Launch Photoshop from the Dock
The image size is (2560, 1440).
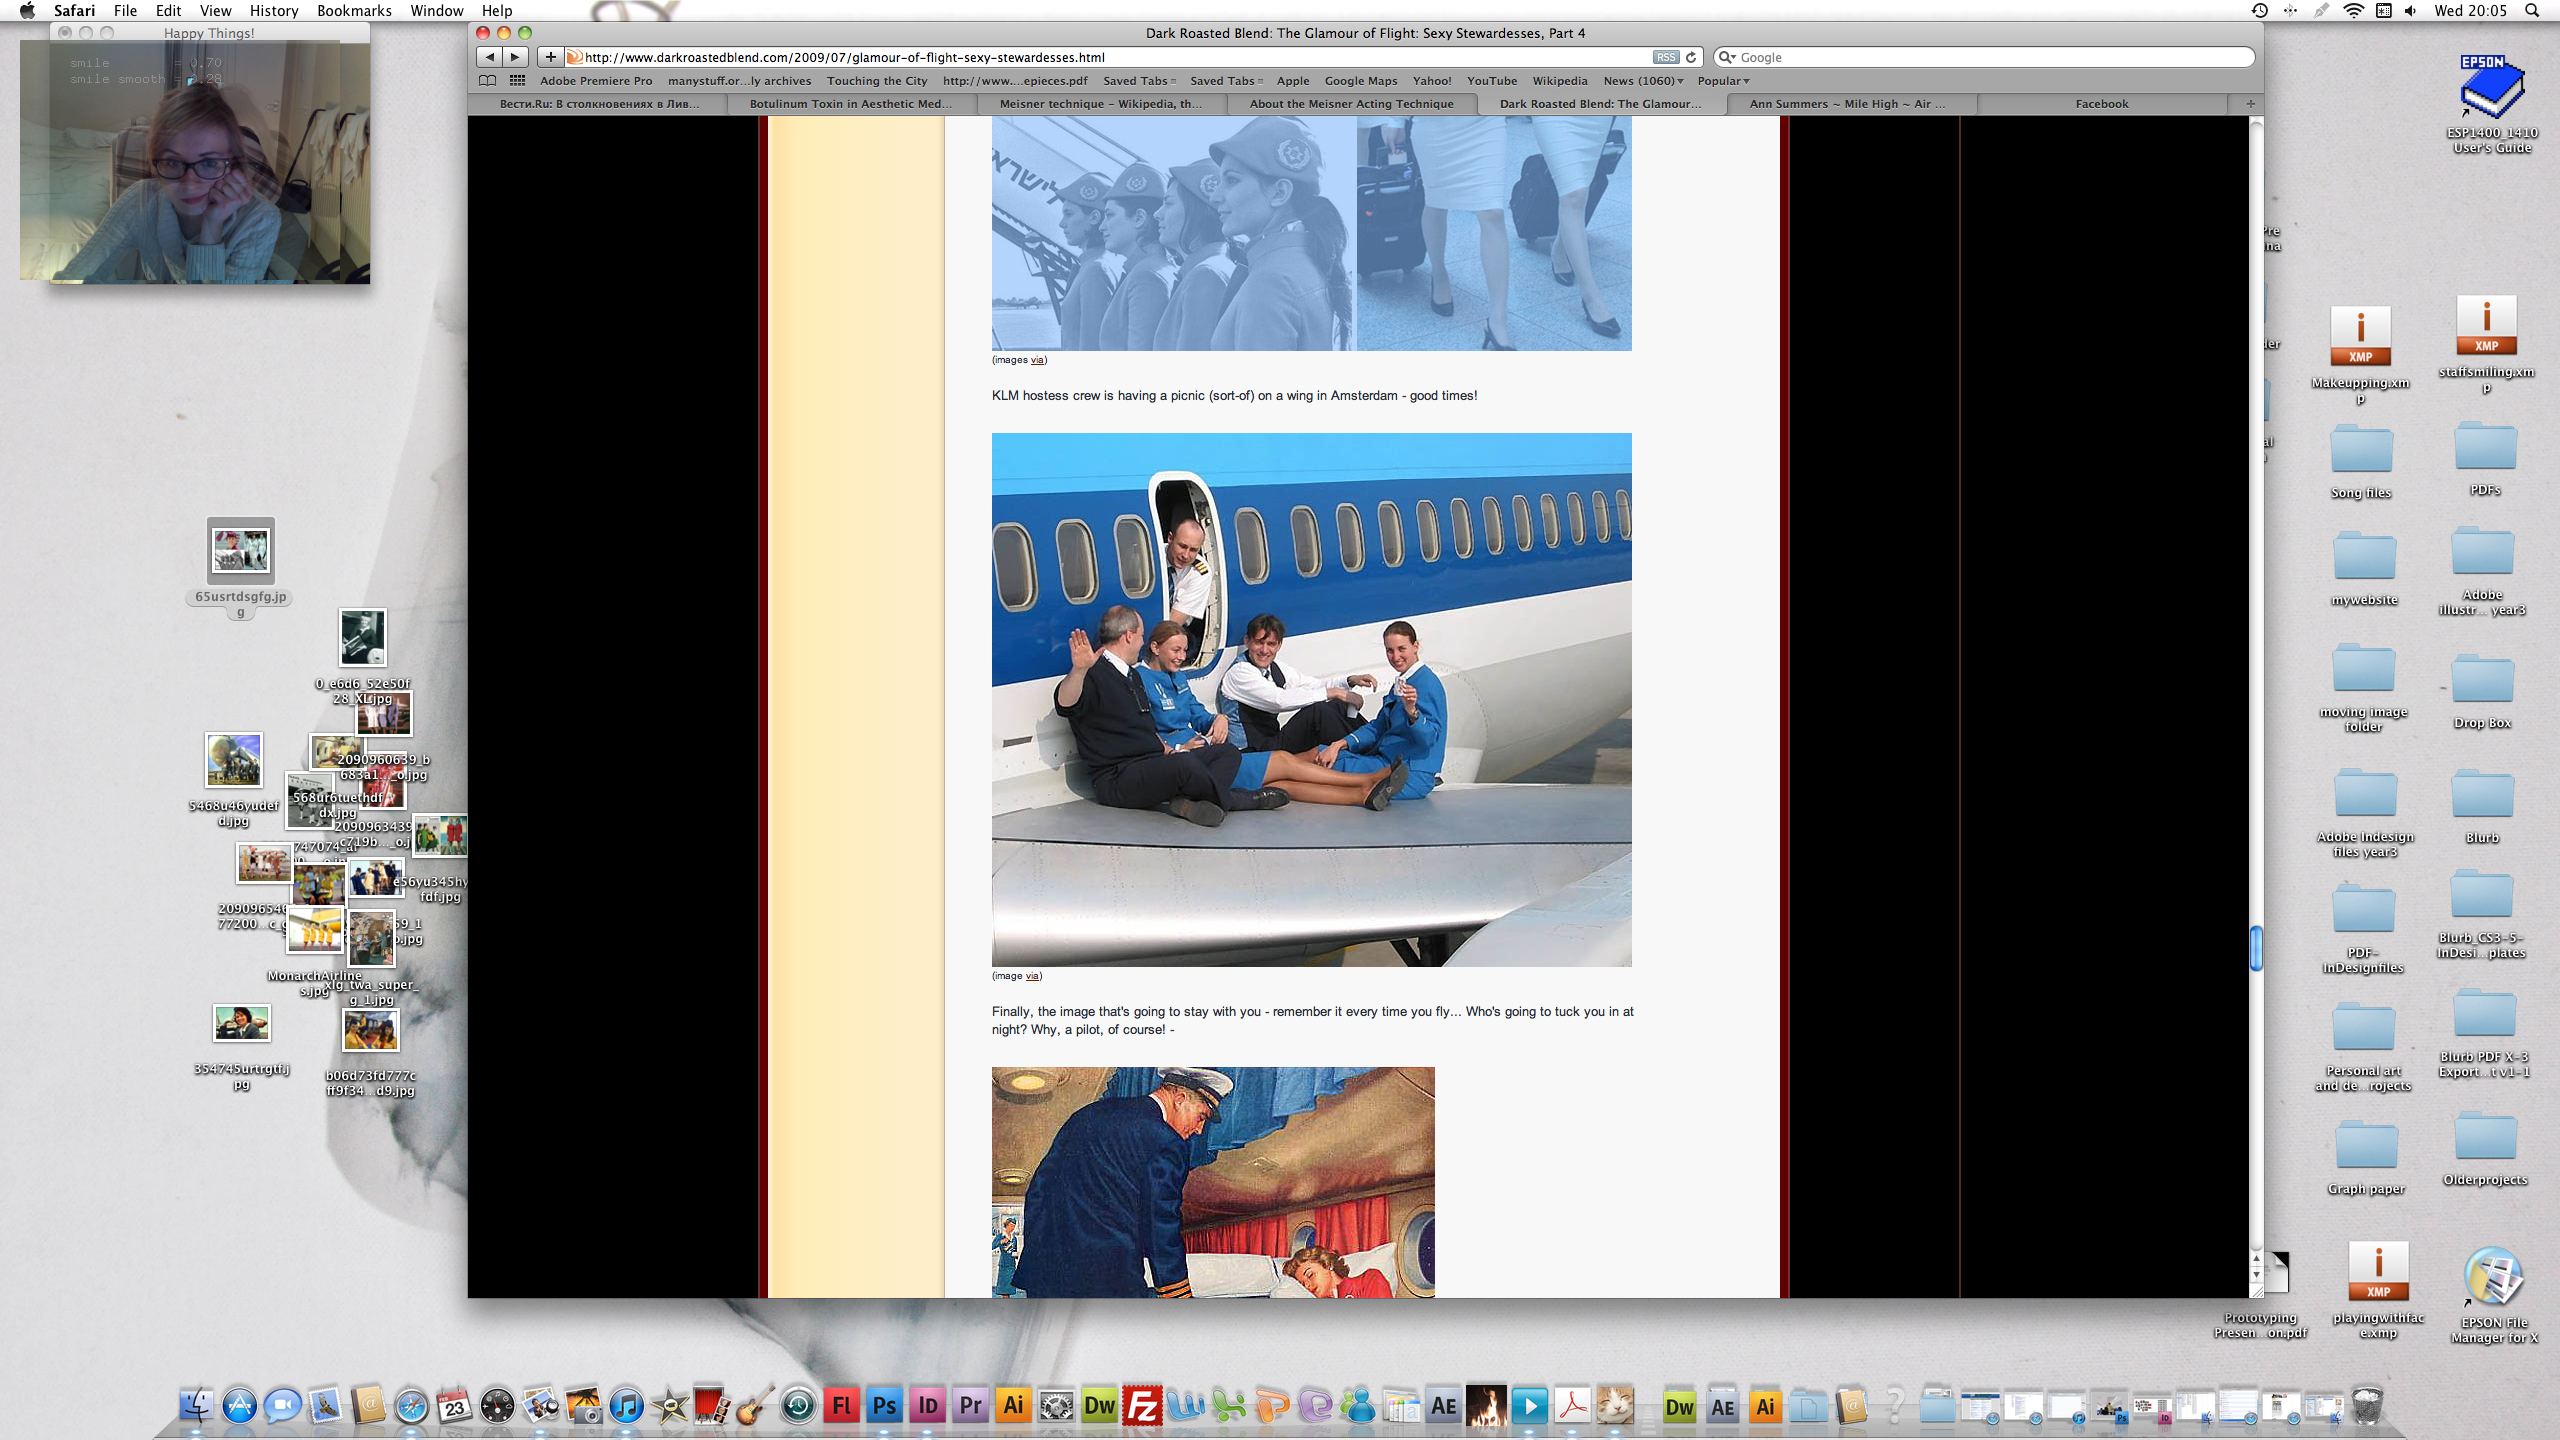884,1406
